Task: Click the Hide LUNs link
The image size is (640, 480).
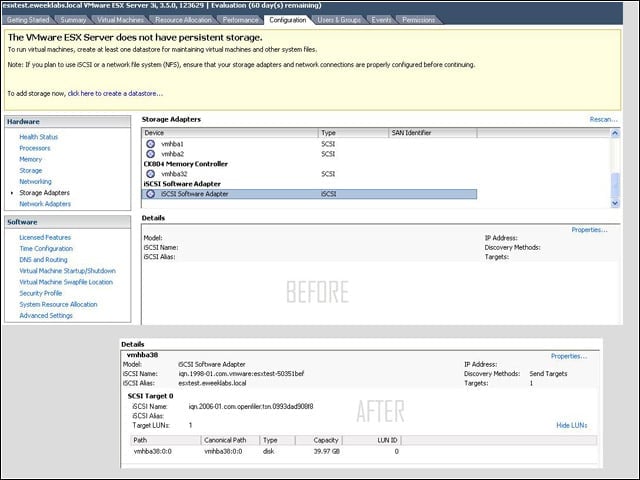Action: [571, 425]
